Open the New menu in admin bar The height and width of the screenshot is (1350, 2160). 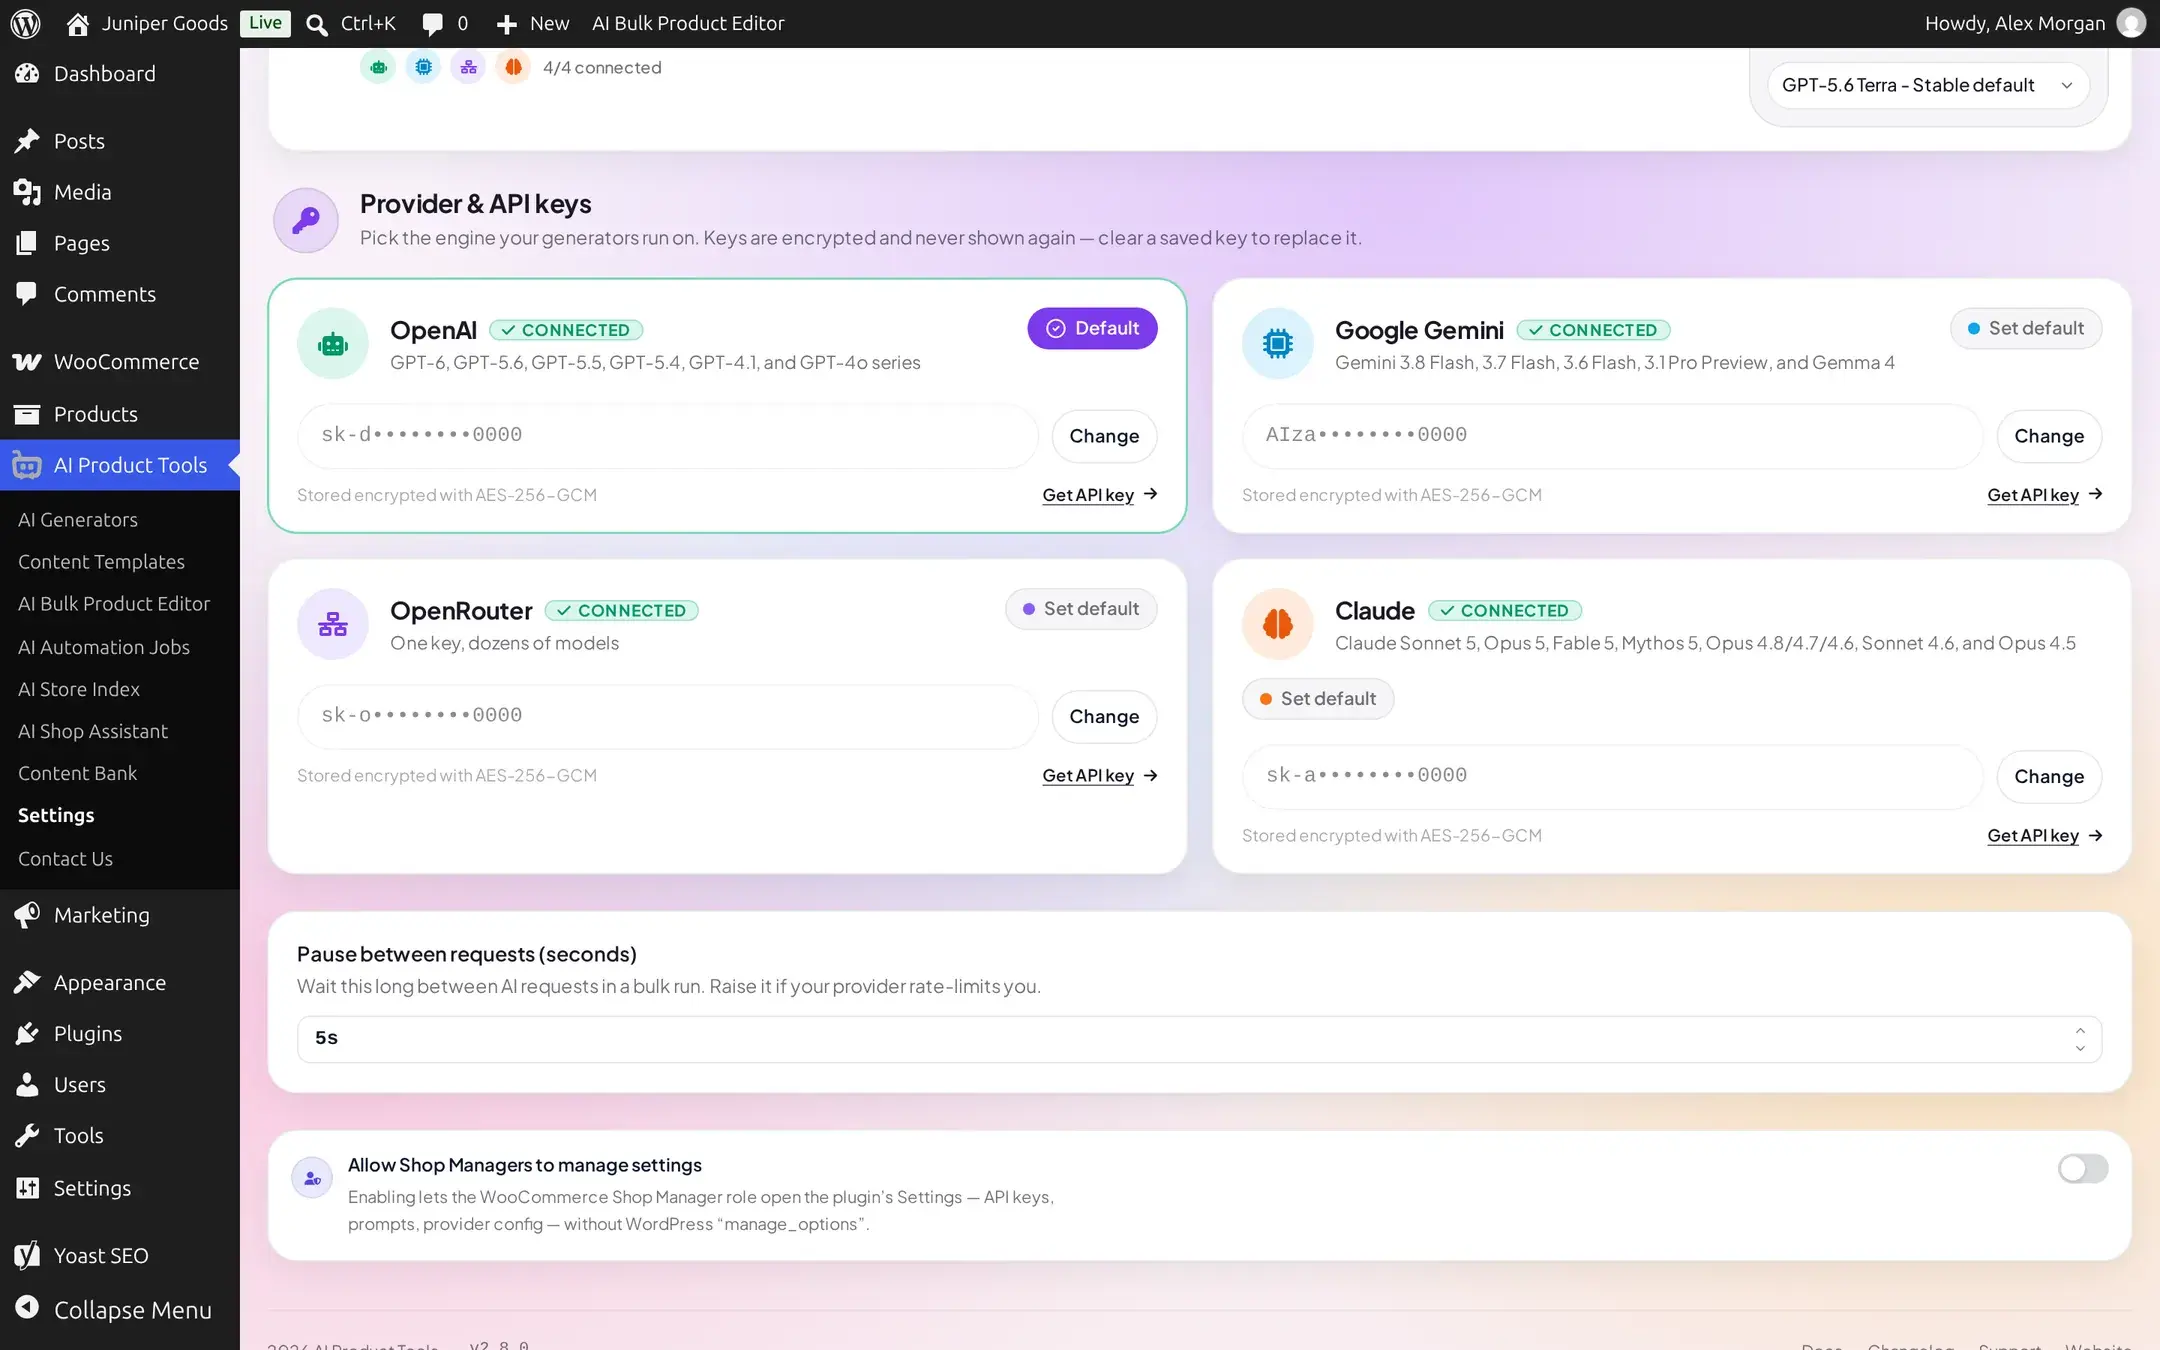533,23
